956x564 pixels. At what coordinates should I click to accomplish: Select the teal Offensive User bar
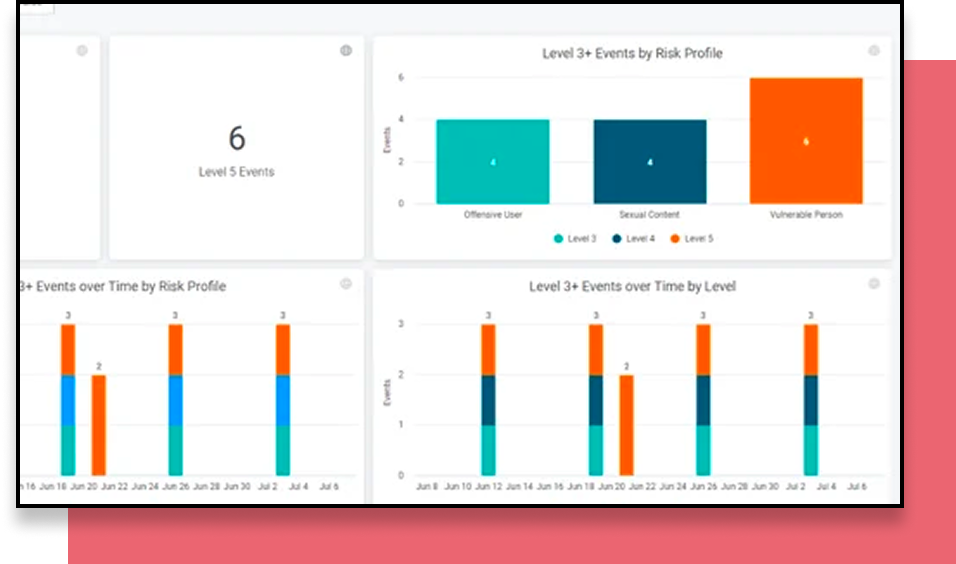click(492, 162)
